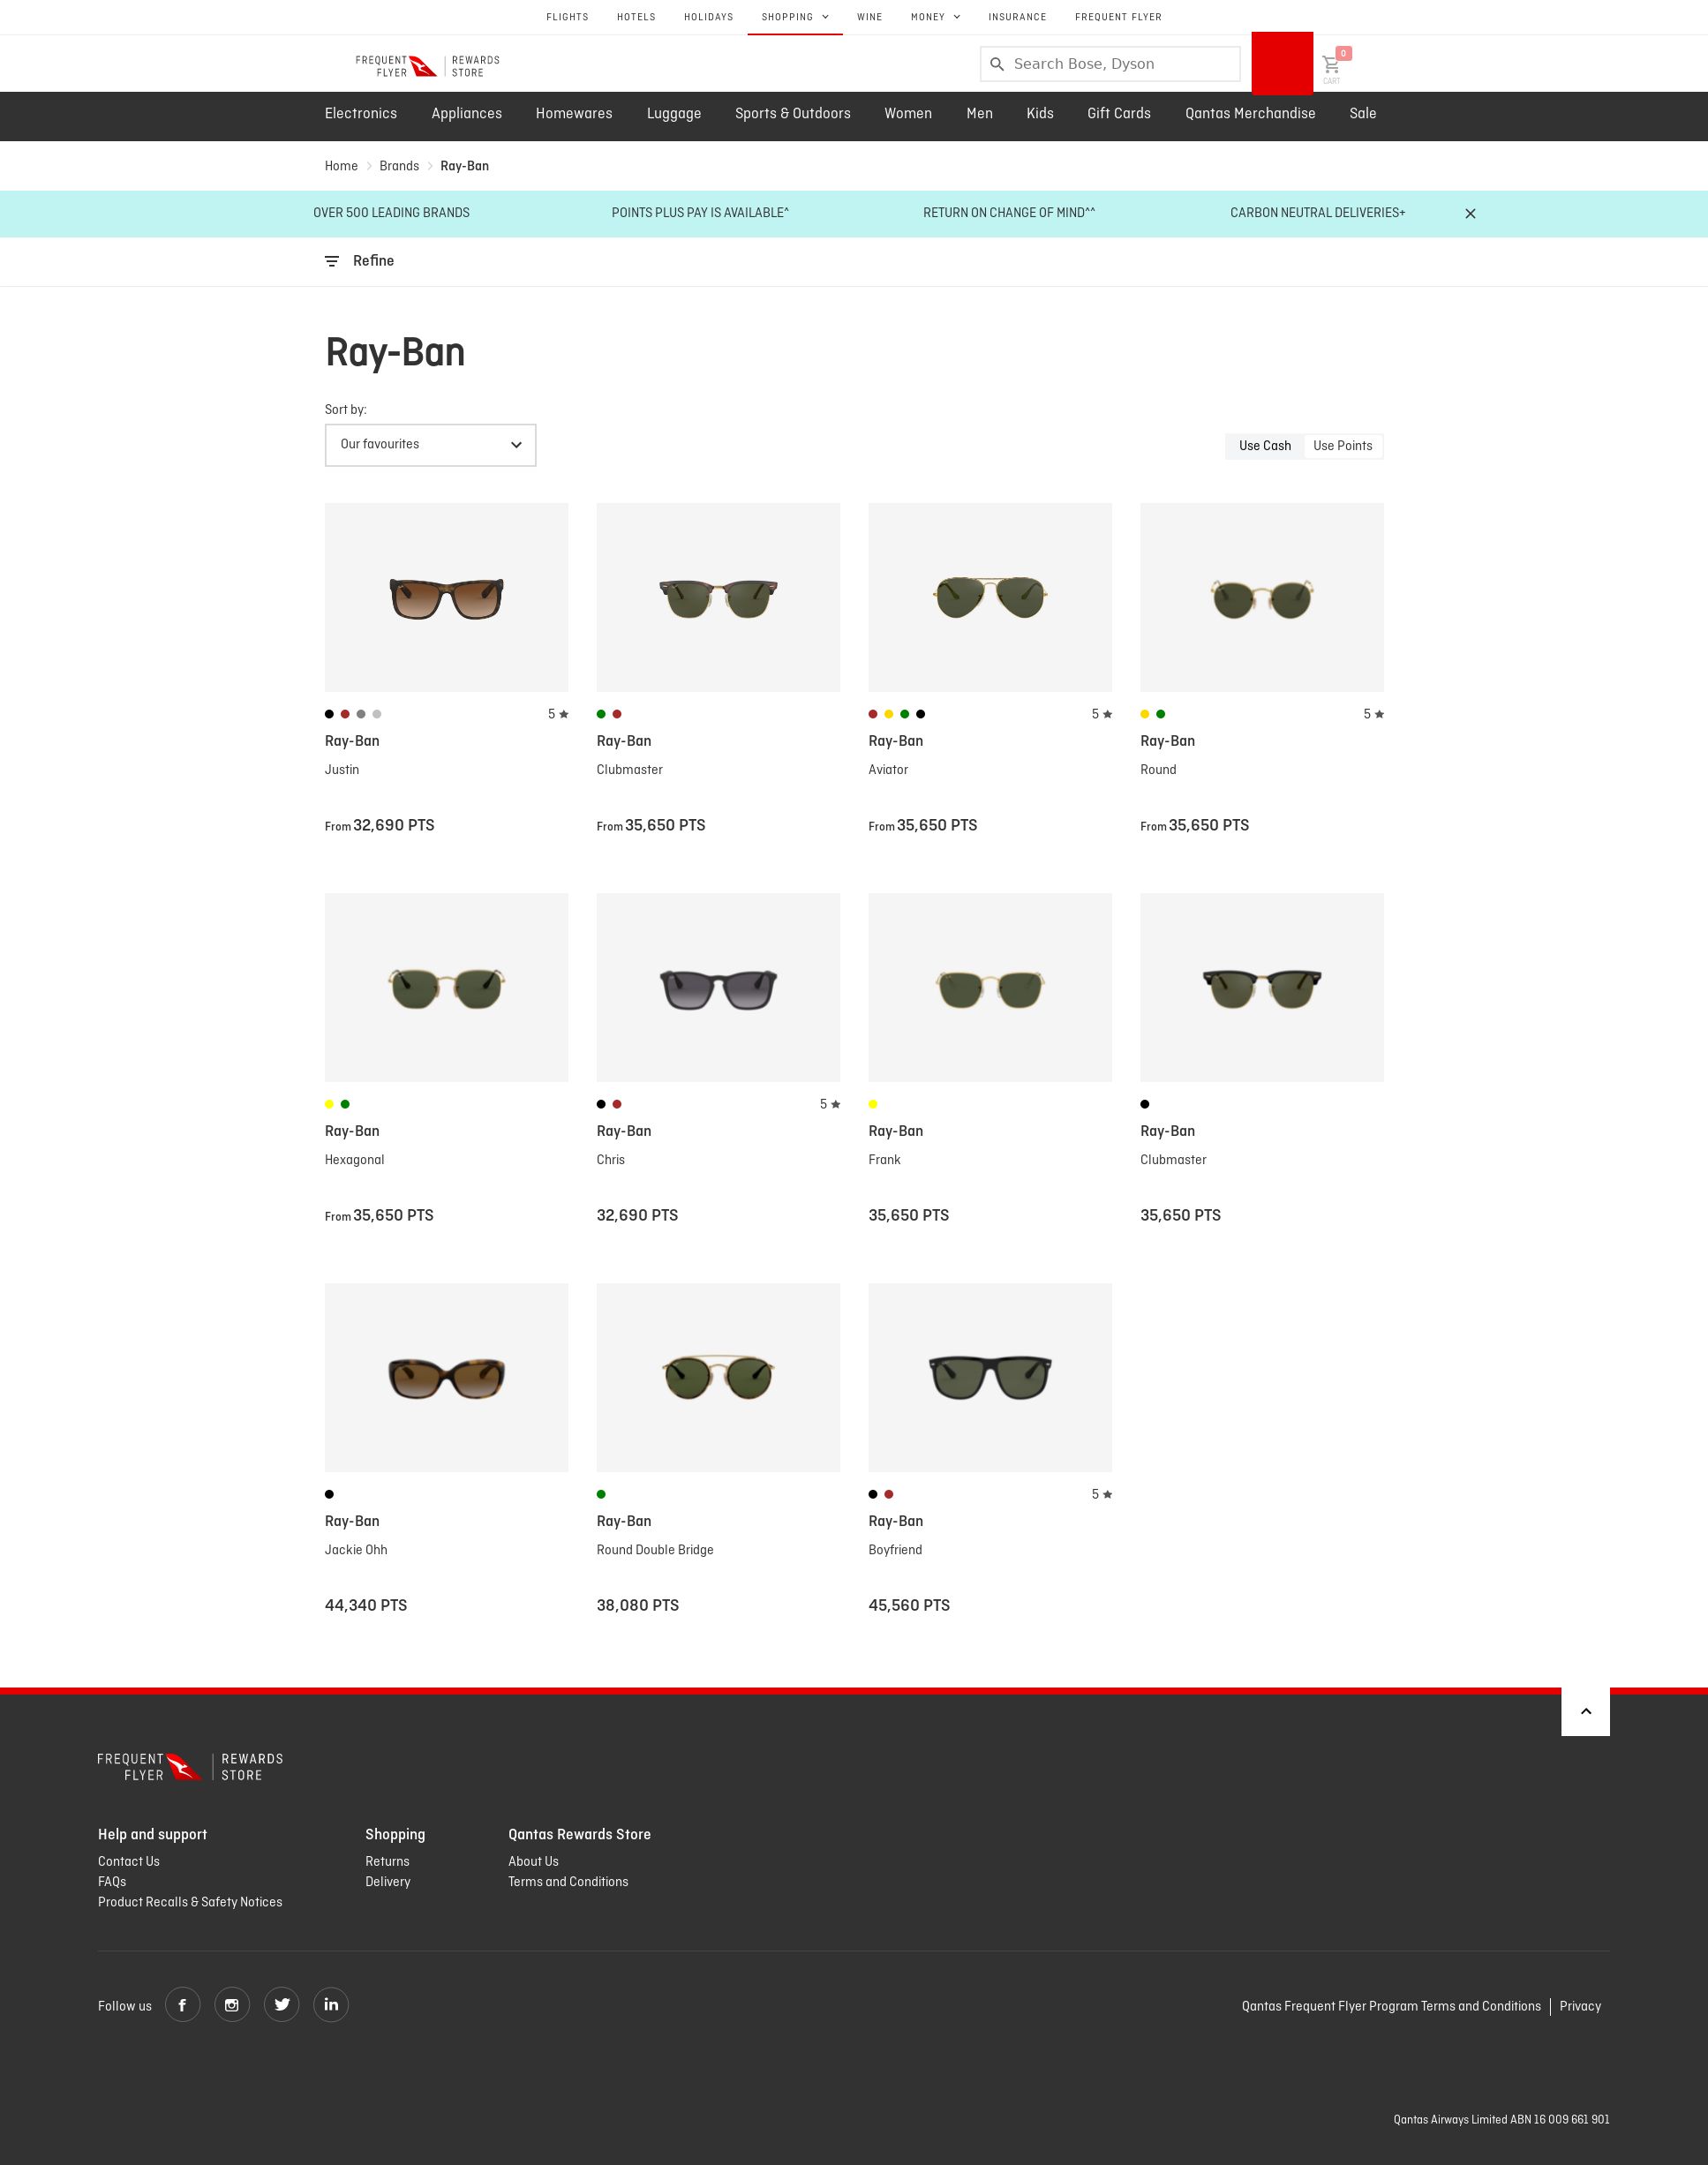This screenshot has width=1708, height=2165.
Task: Open the Twitter social icon
Action: coord(282,2005)
